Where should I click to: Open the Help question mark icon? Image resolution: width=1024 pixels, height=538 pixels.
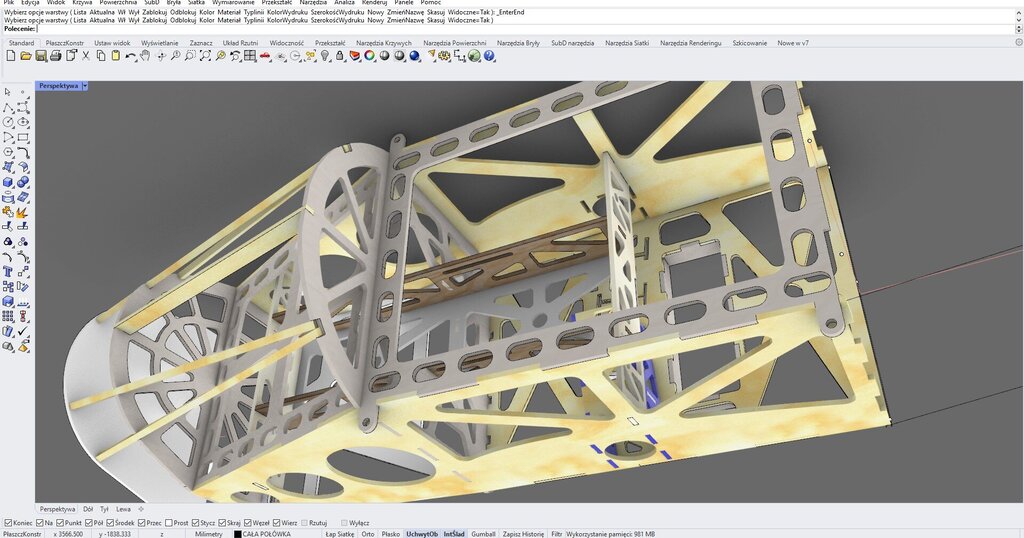point(490,56)
